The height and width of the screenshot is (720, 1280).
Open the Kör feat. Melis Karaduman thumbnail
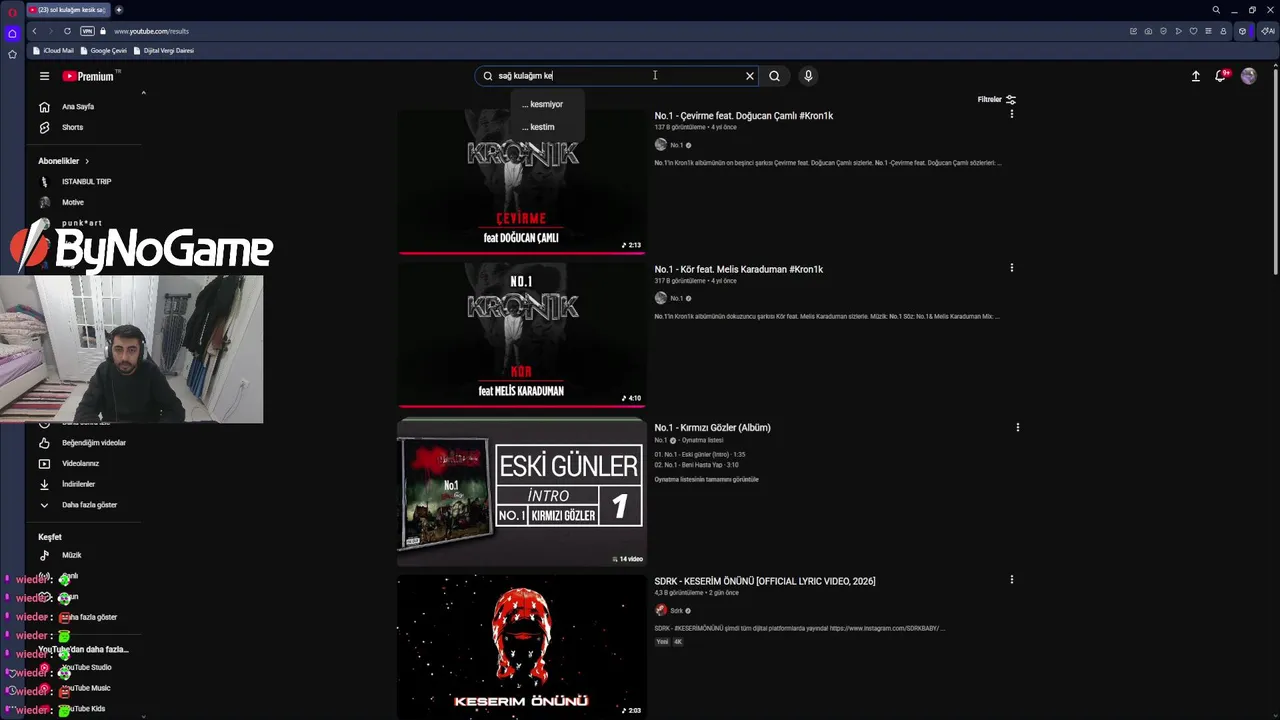(x=521, y=334)
